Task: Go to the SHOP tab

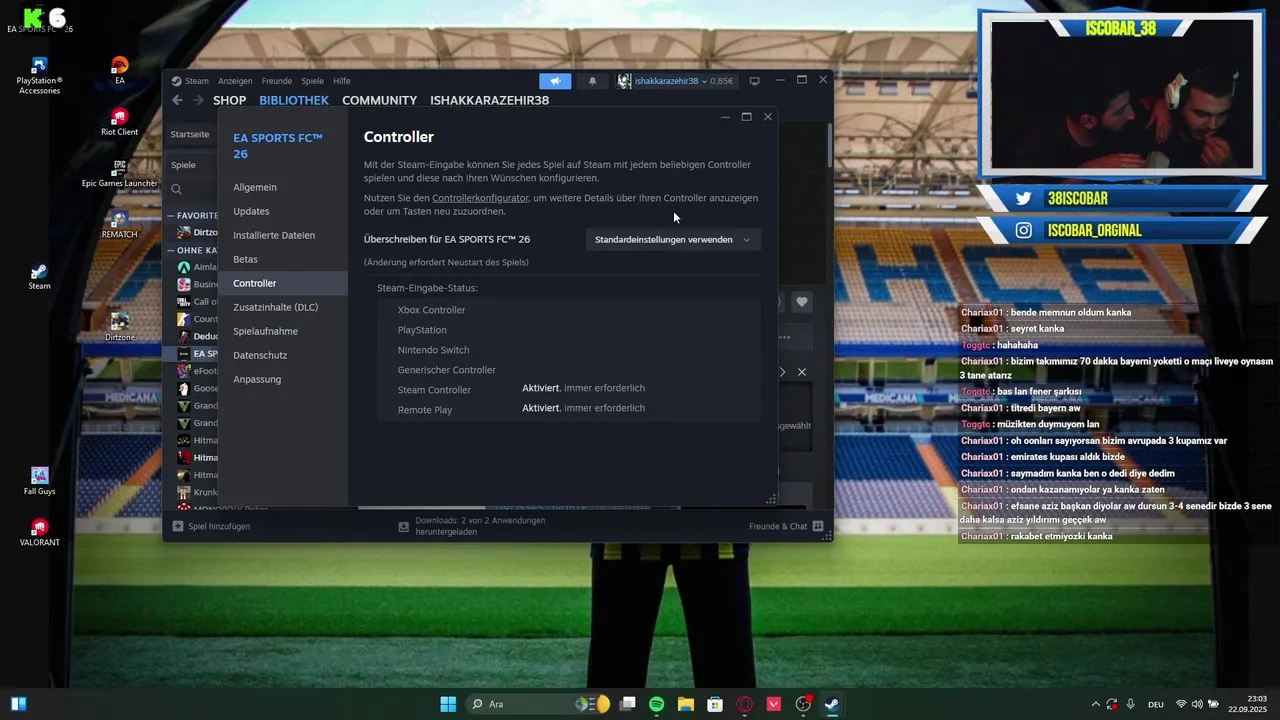Action: (229, 100)
